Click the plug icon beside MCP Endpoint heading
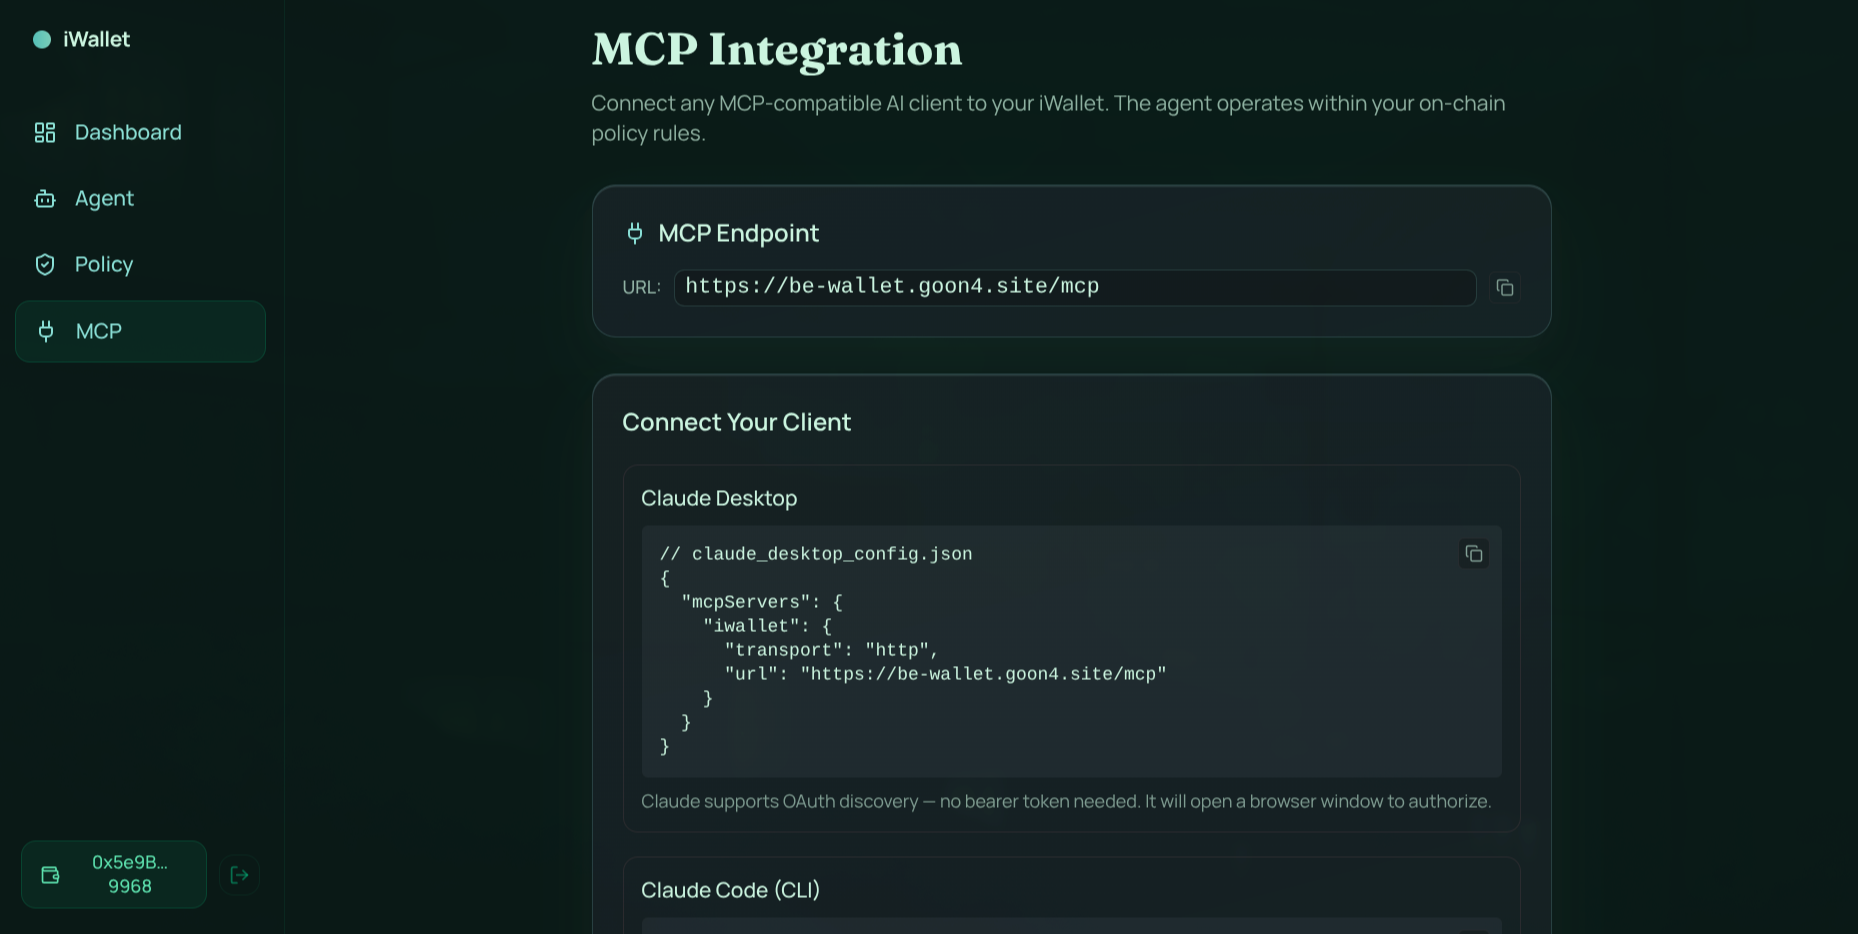 [635, 233]
